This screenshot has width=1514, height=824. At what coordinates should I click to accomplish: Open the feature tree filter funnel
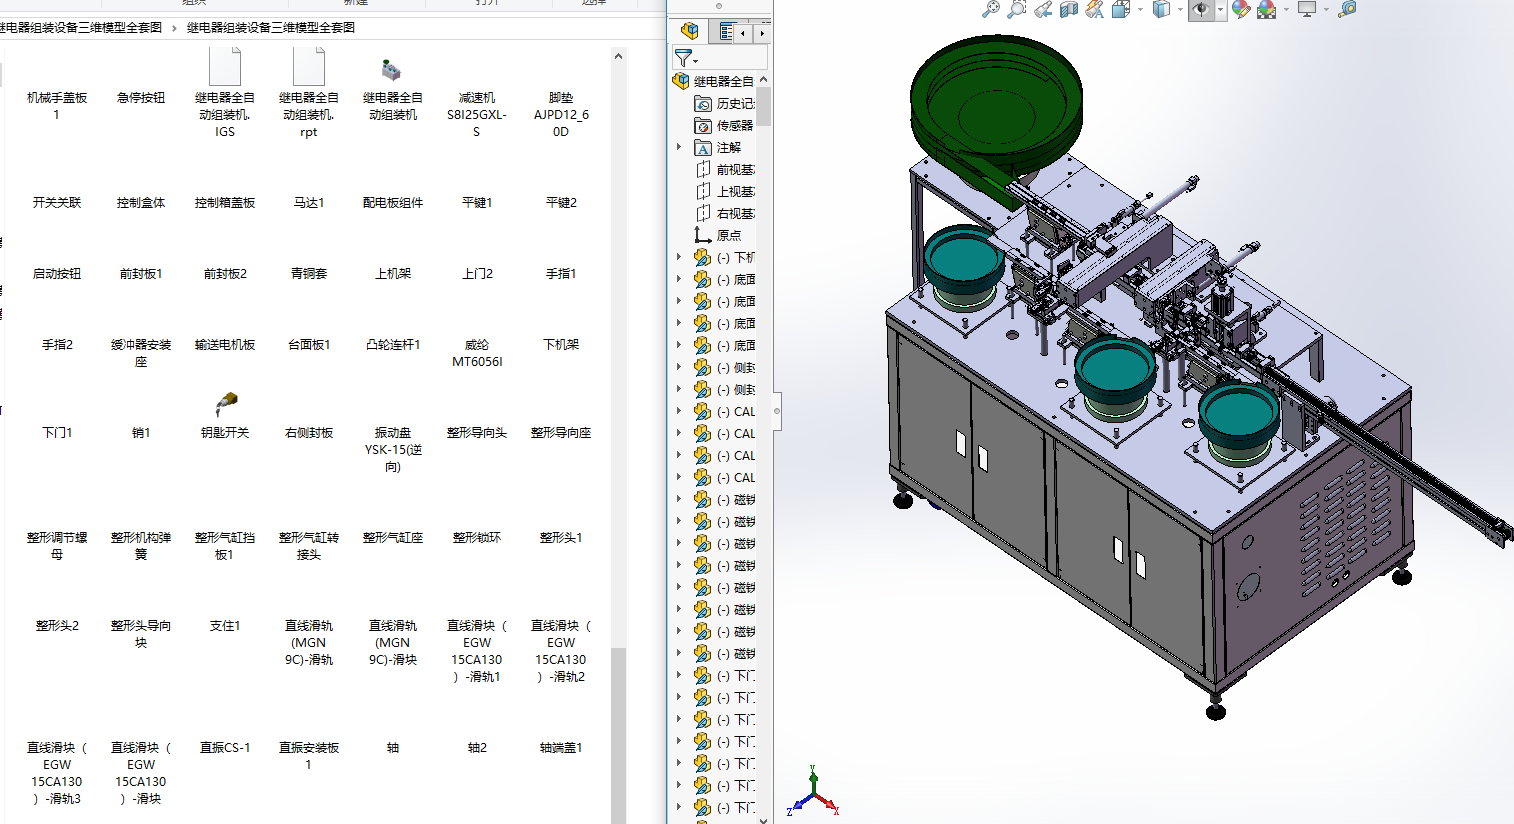point(685,58)
